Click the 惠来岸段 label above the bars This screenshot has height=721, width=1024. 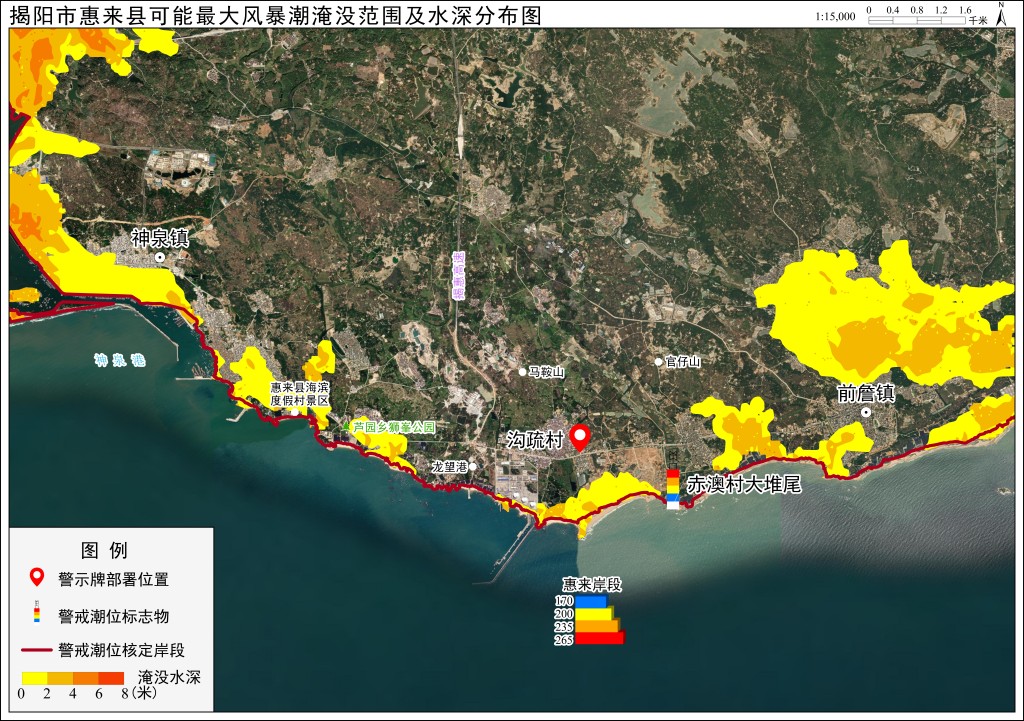[x=592, y=585]
